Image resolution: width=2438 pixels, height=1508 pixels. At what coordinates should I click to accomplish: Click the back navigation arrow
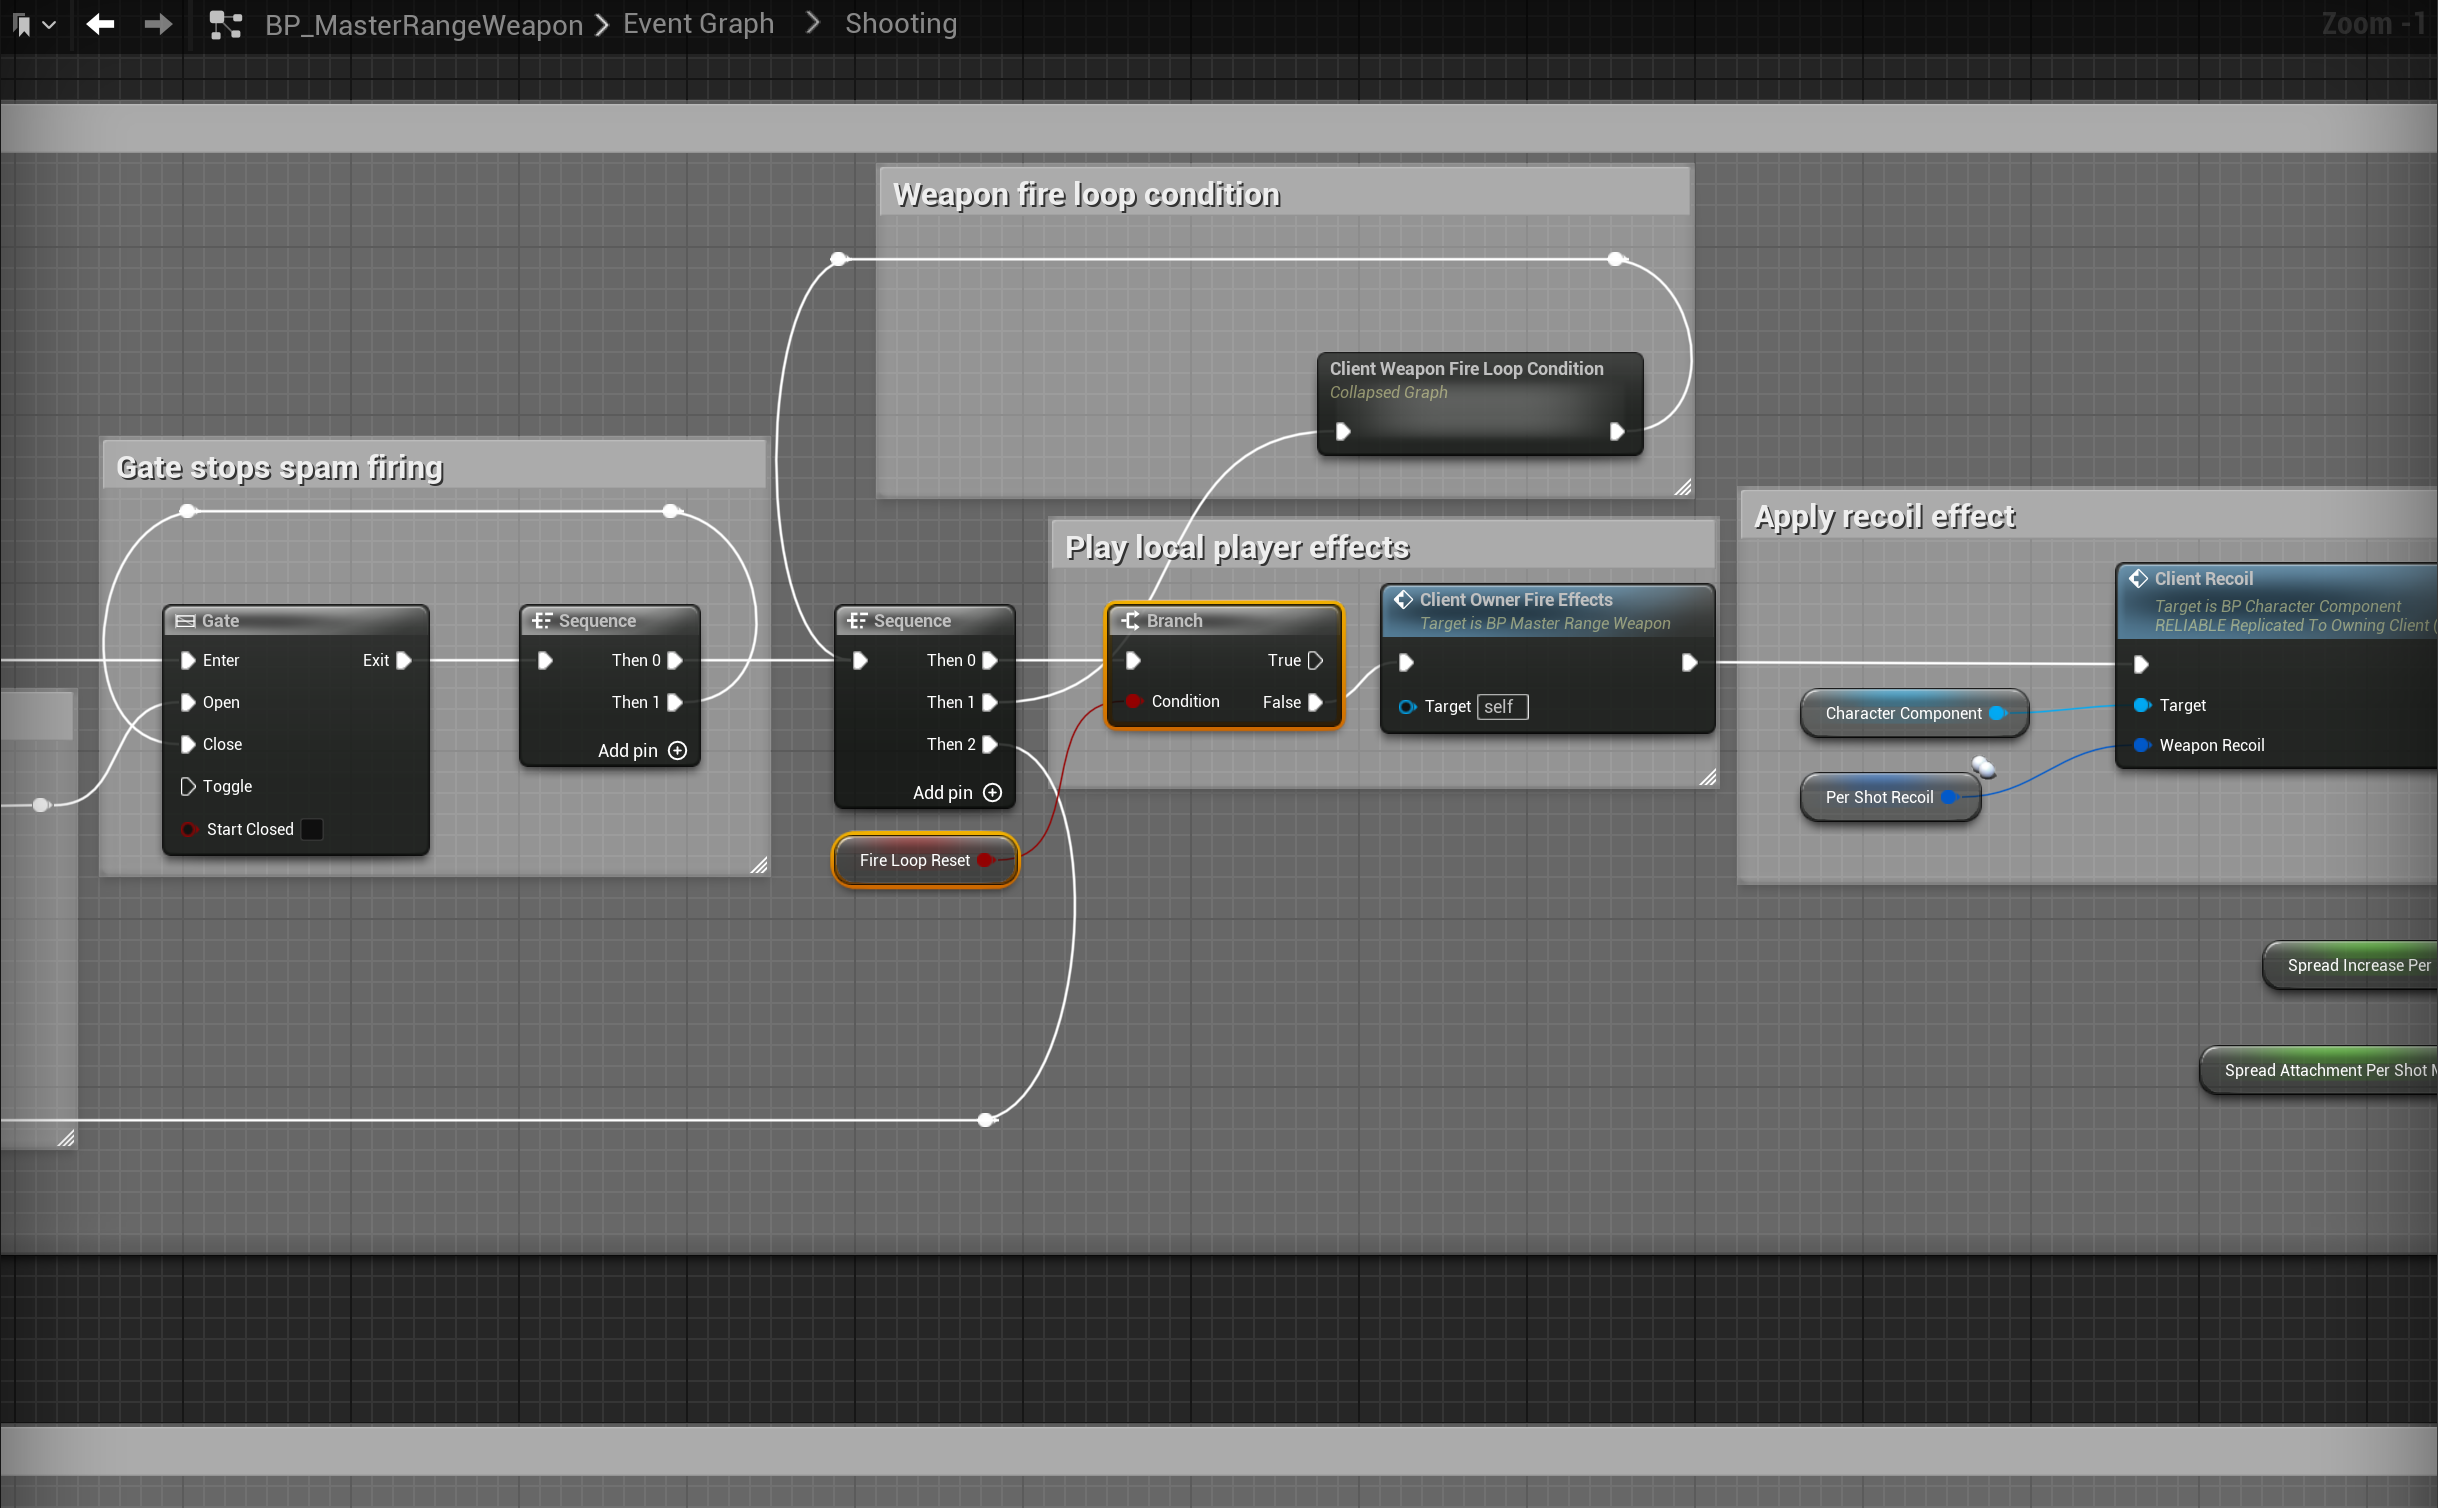[x=100, y=24]
